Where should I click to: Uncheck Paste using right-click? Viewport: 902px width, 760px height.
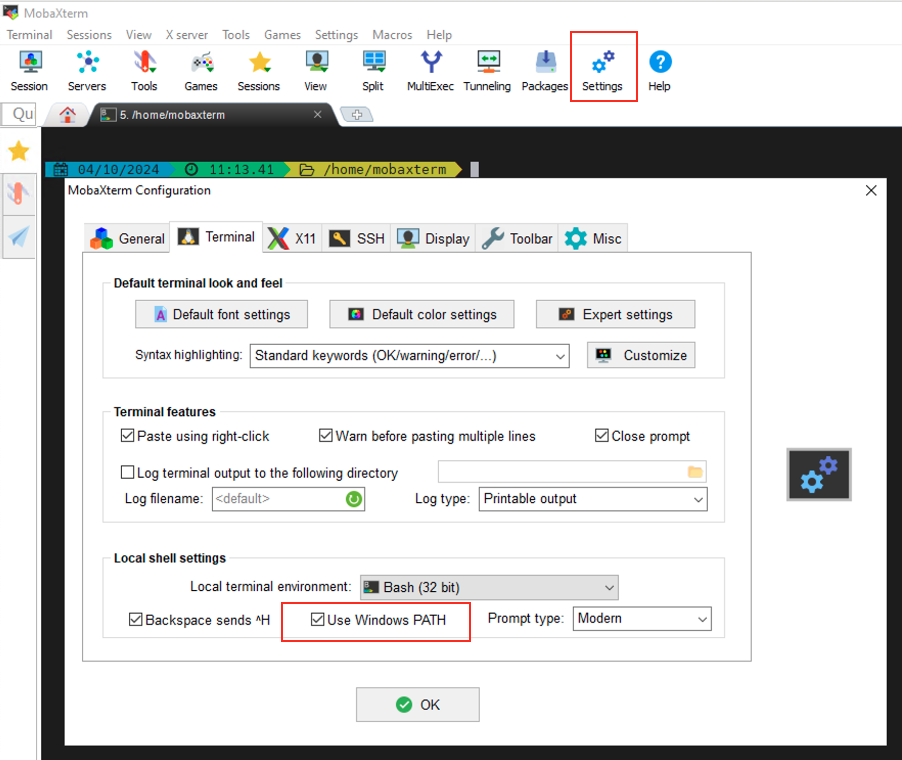pyautogui.click(x=128, y=436)
